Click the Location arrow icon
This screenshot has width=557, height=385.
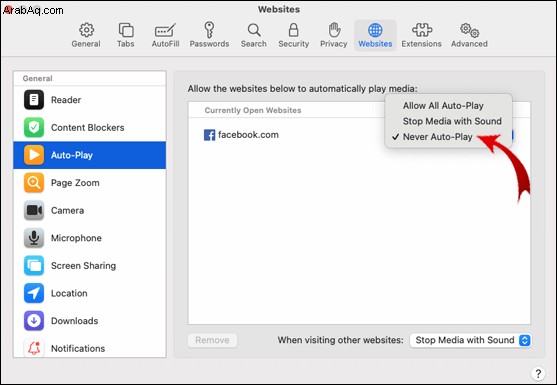[x=34, y=293]
